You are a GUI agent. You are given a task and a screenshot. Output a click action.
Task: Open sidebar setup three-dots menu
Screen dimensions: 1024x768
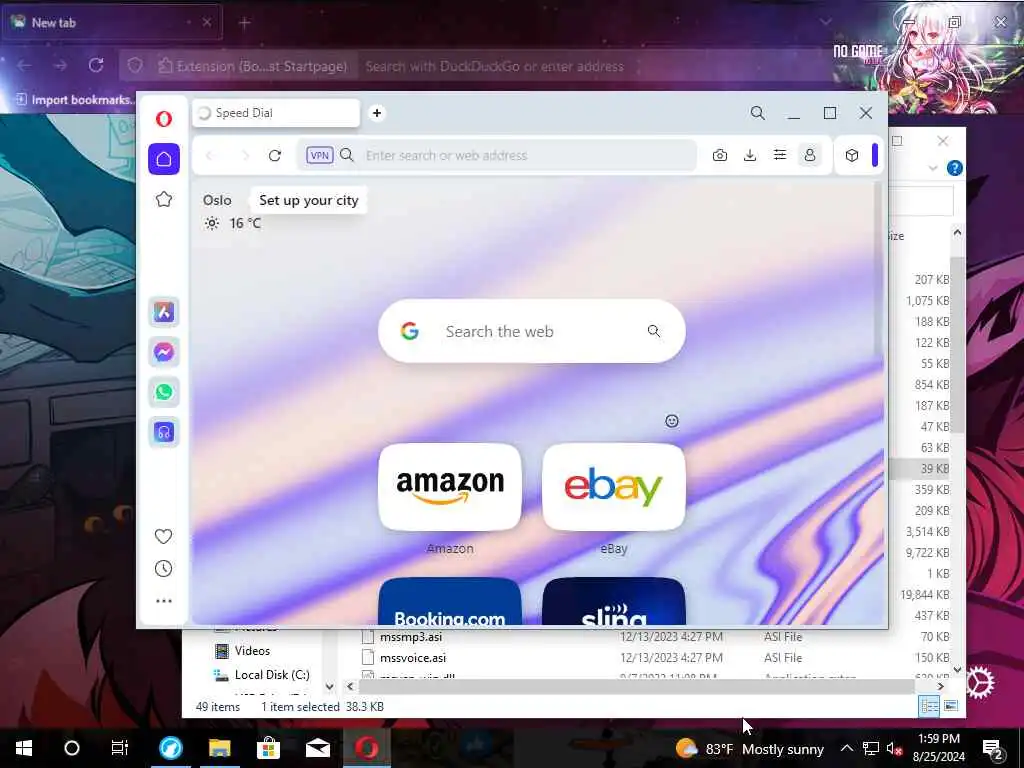pyautogui.click(x=164, y=601)
